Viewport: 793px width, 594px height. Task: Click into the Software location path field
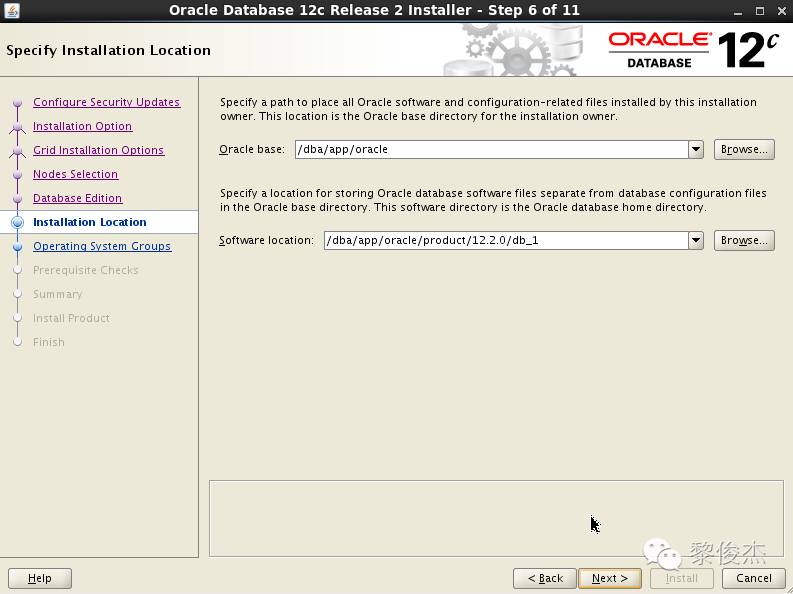pyautogui.click(x=506, y=240)
